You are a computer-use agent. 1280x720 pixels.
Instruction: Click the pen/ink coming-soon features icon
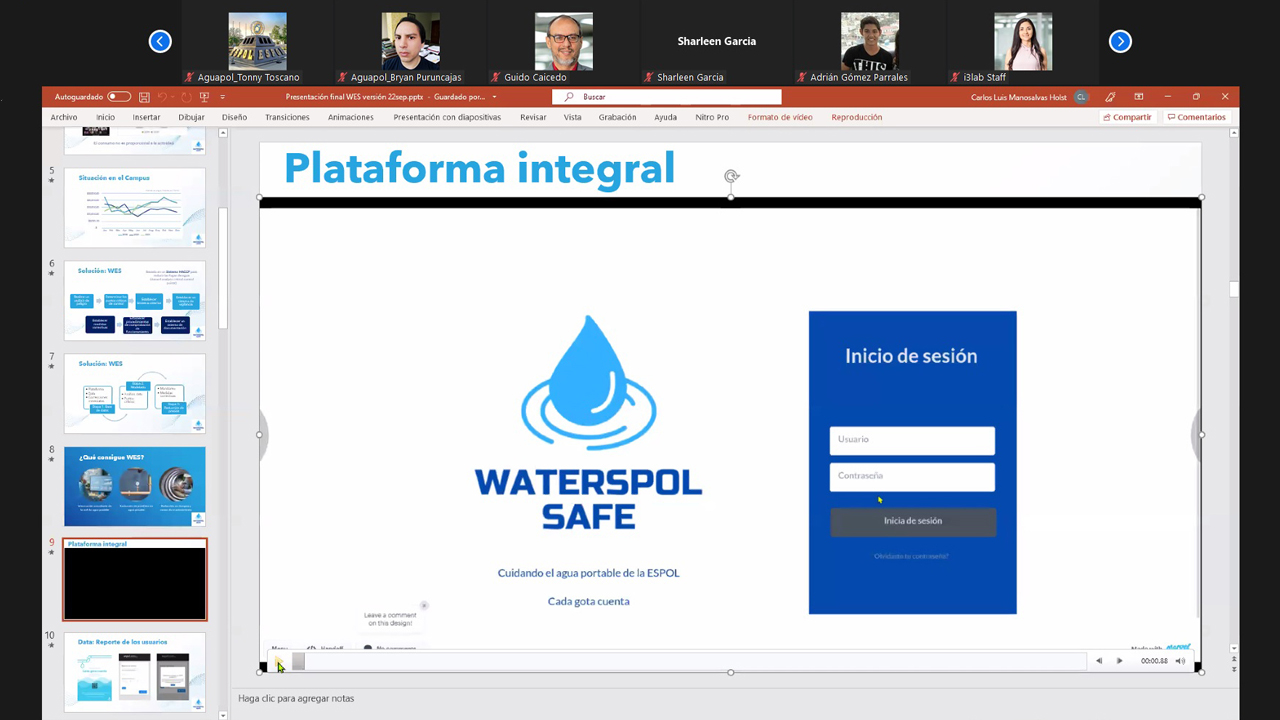(1110, 97)
